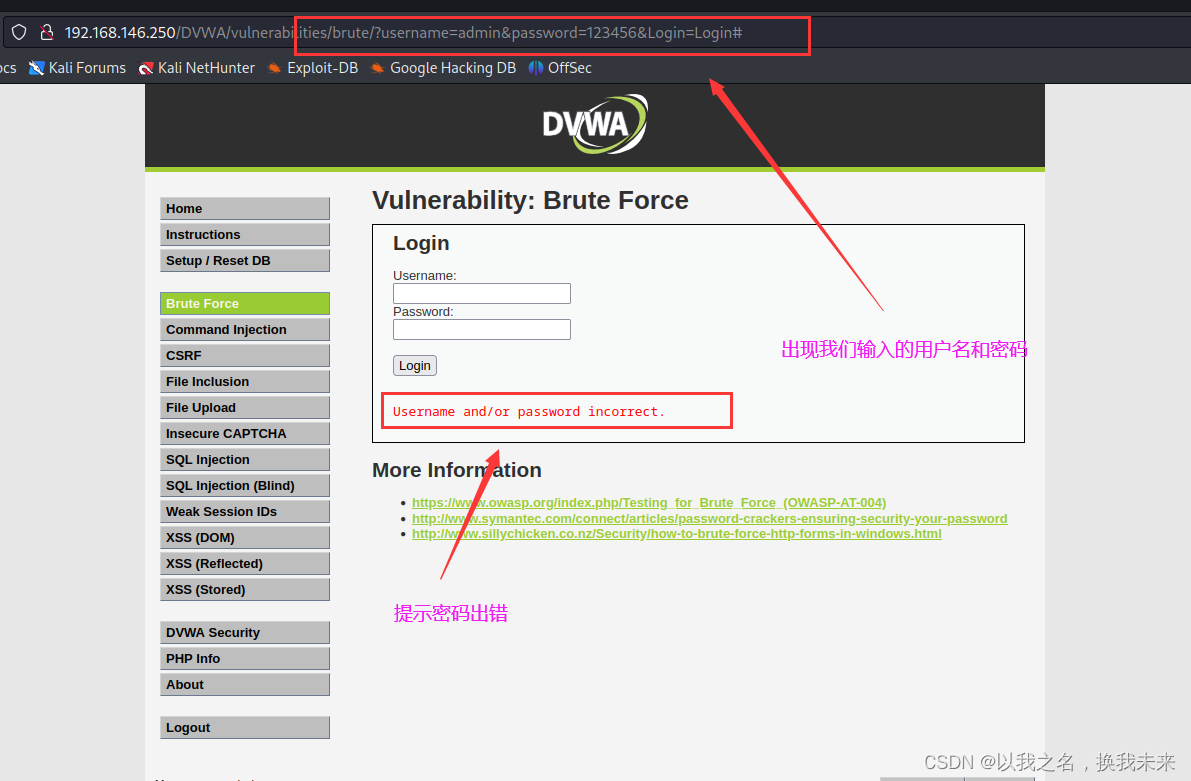
Task: Open the OWASP Testing for Brute Force link
Action: 649,502
